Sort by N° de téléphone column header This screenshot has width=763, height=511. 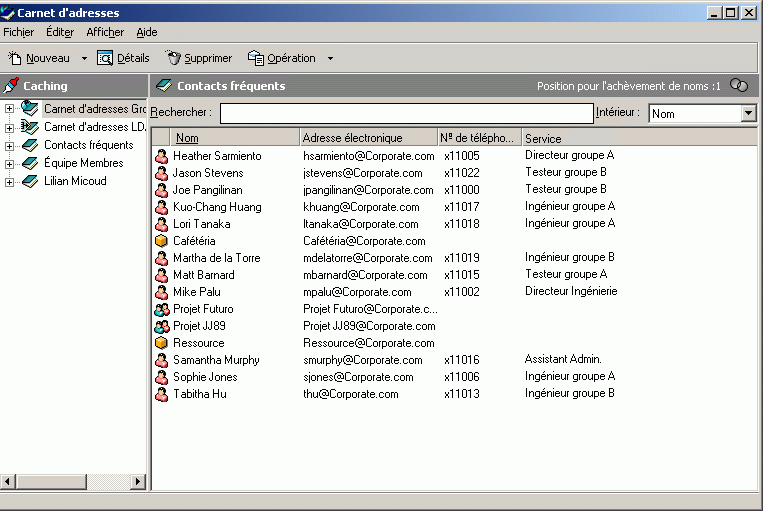tap(479, 138)
